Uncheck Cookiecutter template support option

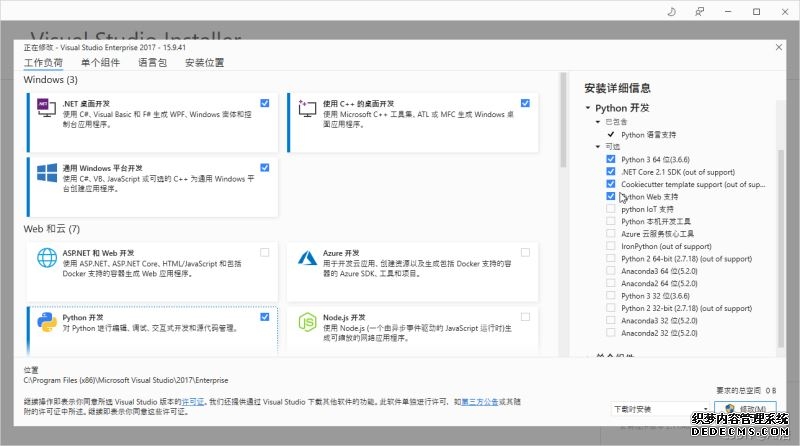[610, 184]
